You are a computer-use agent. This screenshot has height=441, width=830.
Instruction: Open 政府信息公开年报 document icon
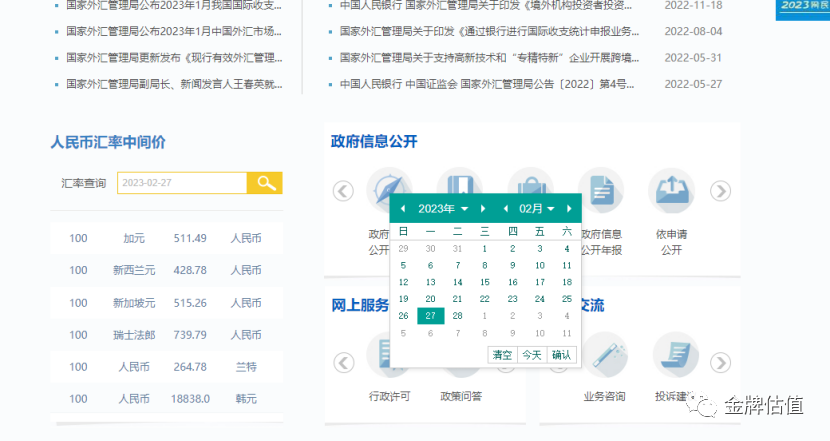(601, 191)
